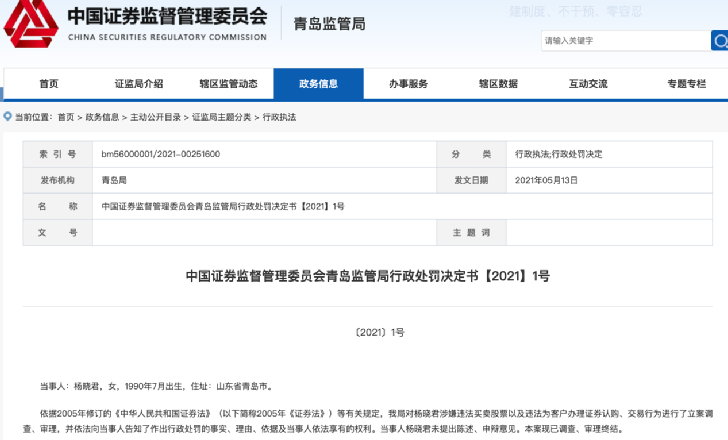
Task: Select the 政务信息 navigation tab
Action: click(x=318, y=84)
